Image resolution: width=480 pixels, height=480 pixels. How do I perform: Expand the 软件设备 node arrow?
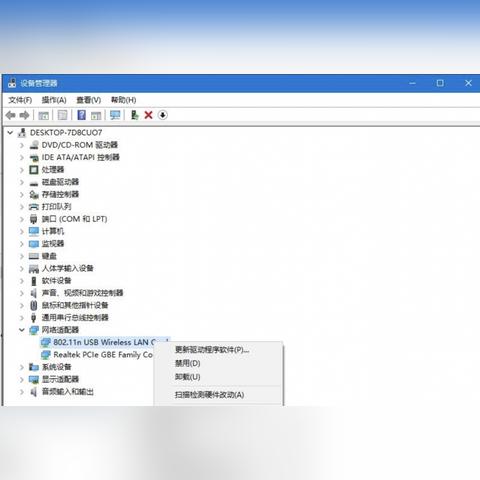[x=22, y=281]
